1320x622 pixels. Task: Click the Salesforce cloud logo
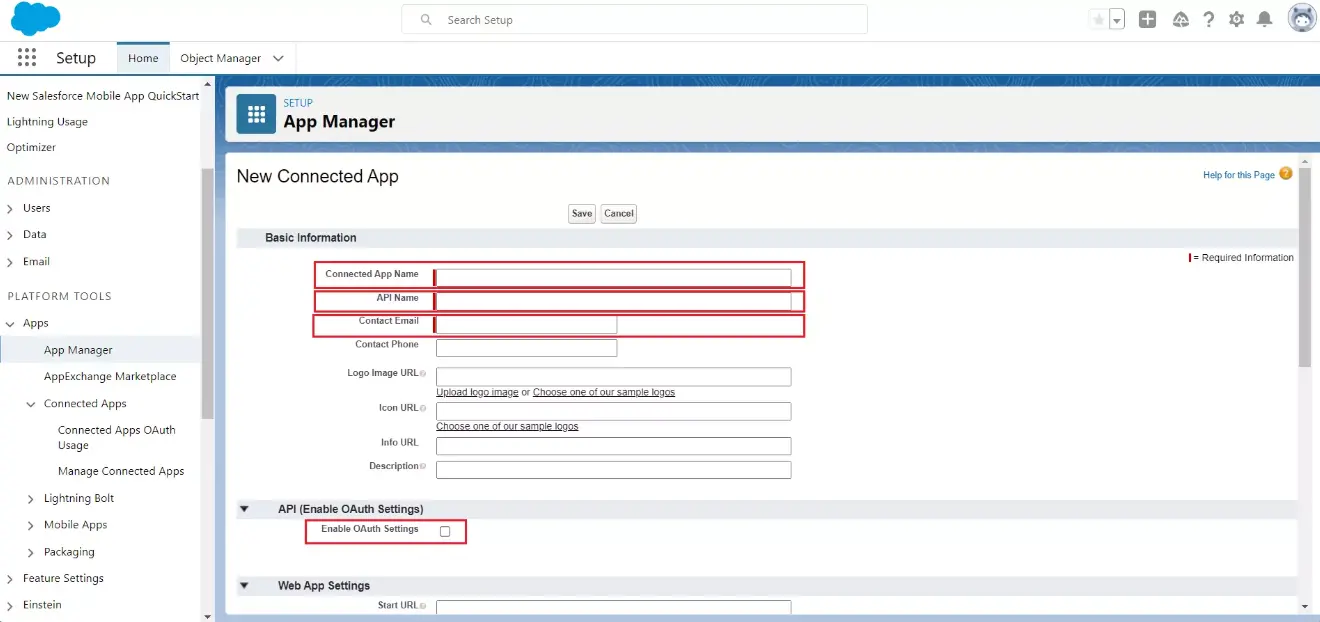point(35,19)
